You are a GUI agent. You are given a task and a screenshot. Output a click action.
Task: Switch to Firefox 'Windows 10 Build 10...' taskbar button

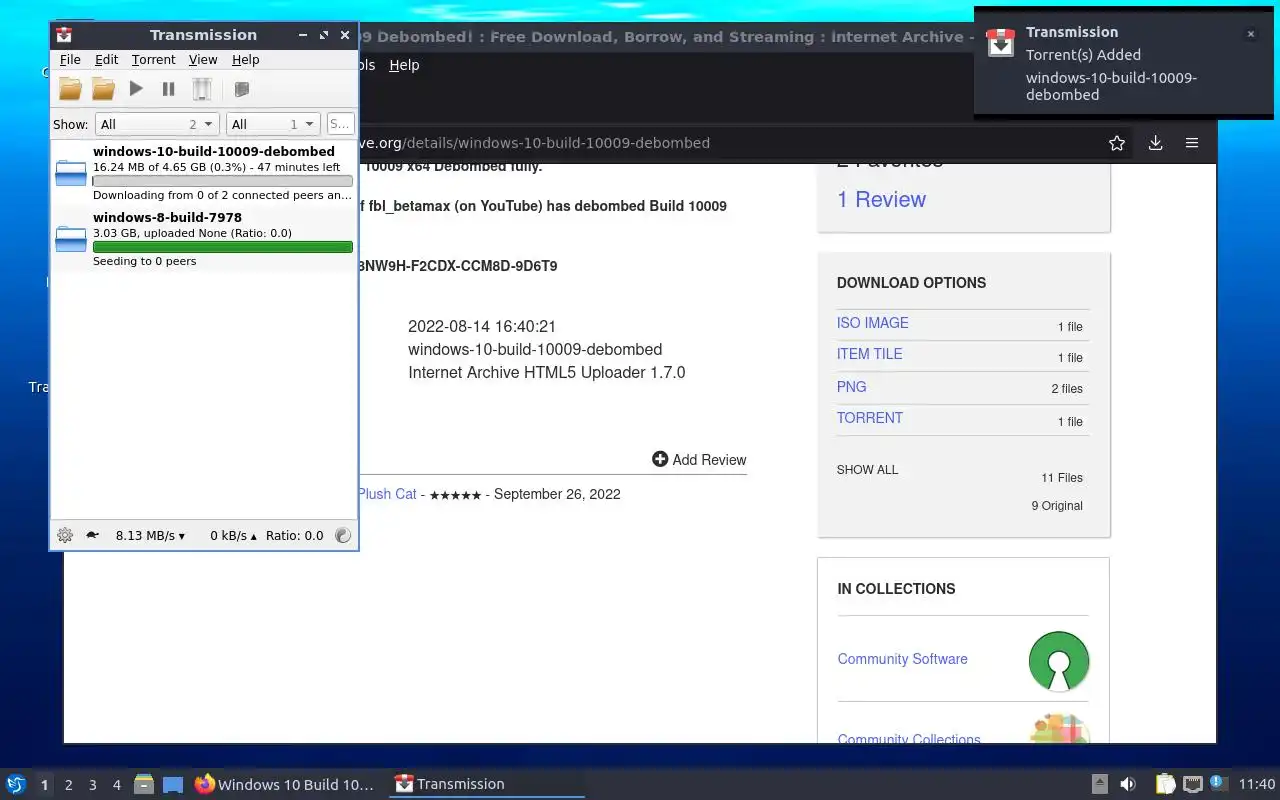point(284,784)
